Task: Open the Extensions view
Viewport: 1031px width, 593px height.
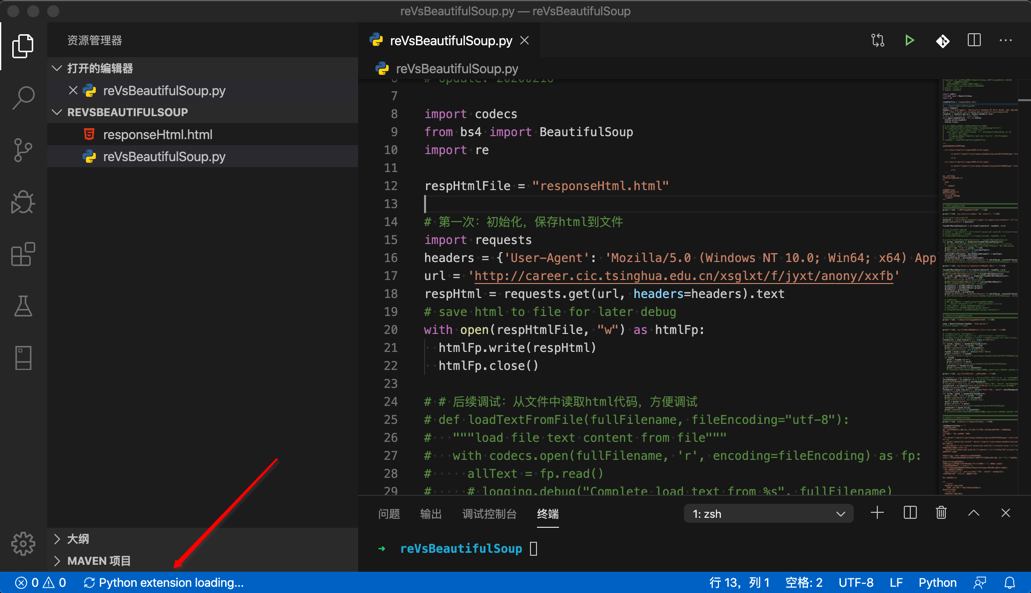Action: [x=23, y=254]
